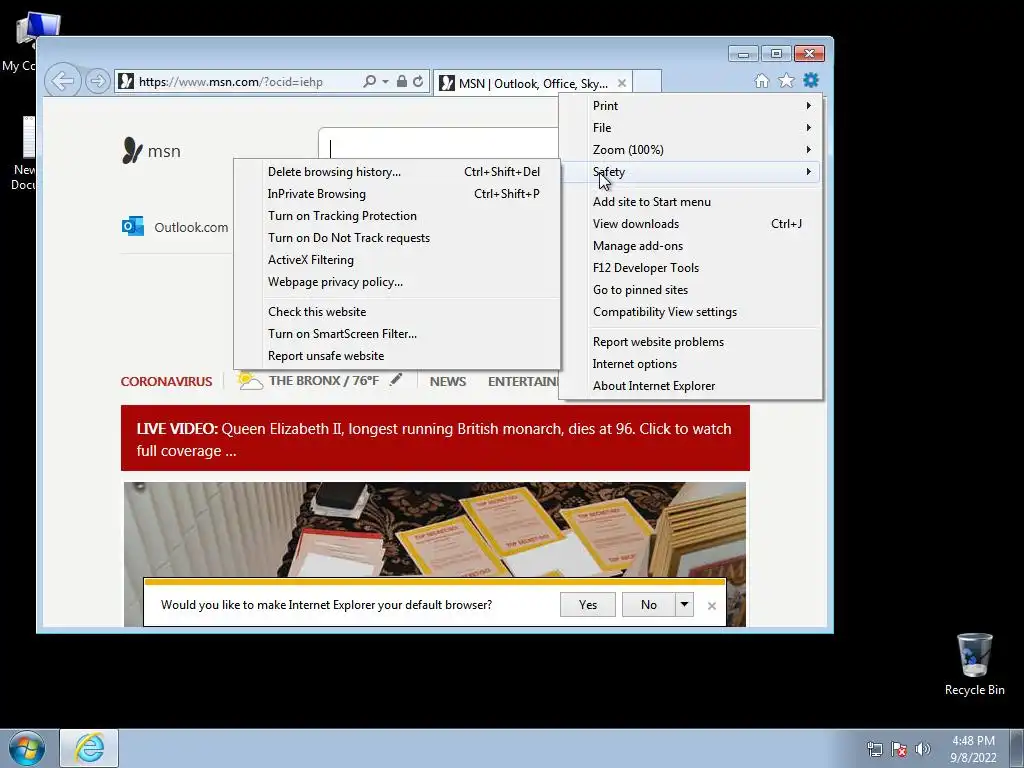Turn on Tracking Protection

click(x=397, y=216)
